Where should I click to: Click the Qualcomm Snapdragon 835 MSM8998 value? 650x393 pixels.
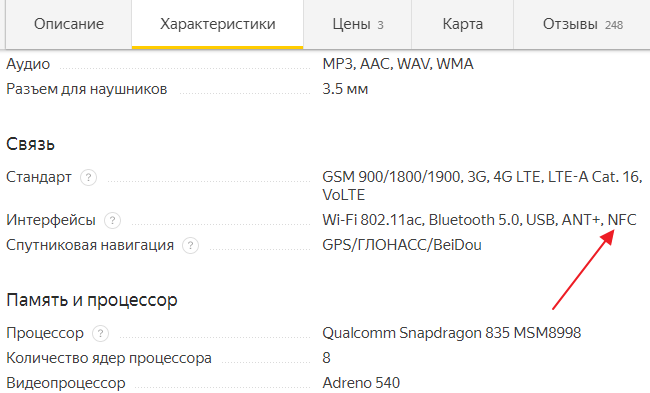point(451,333)
